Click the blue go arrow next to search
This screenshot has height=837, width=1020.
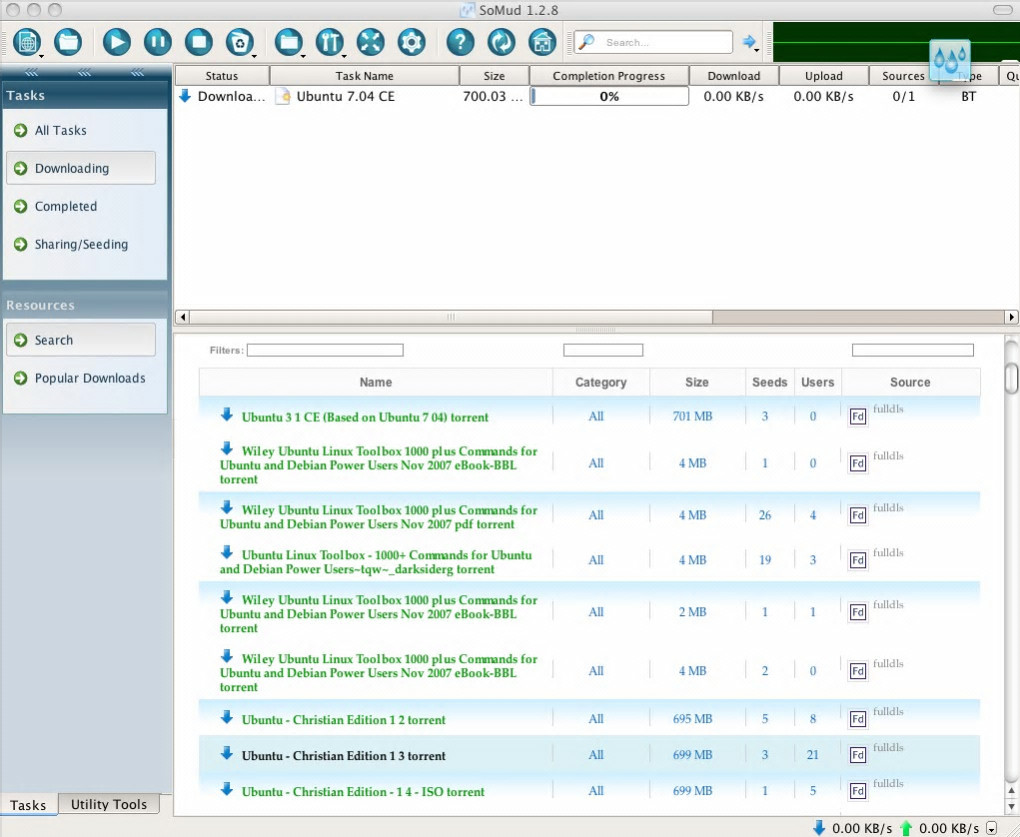pos(749,42)
